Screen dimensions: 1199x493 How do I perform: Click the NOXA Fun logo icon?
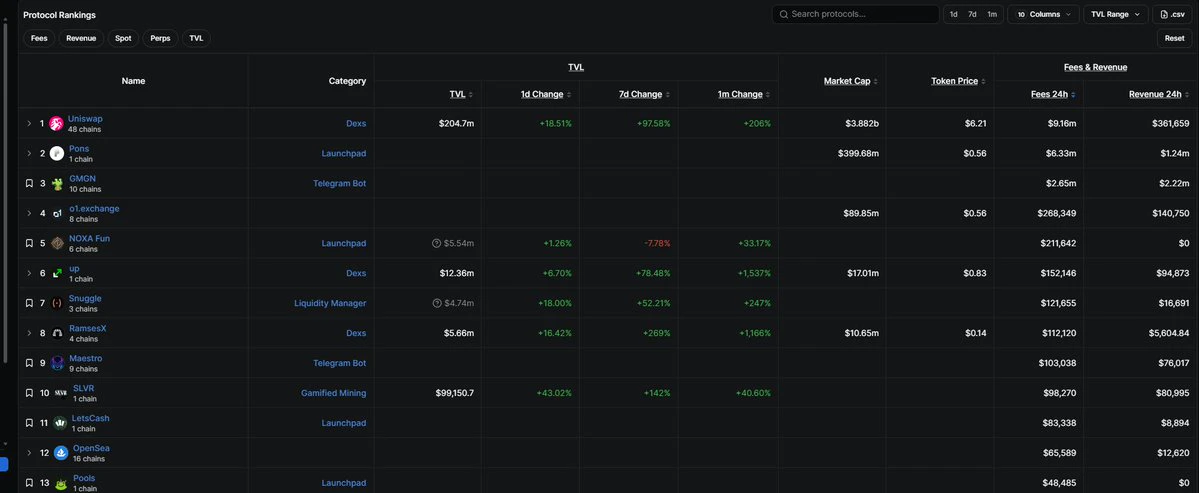(57, 243)
